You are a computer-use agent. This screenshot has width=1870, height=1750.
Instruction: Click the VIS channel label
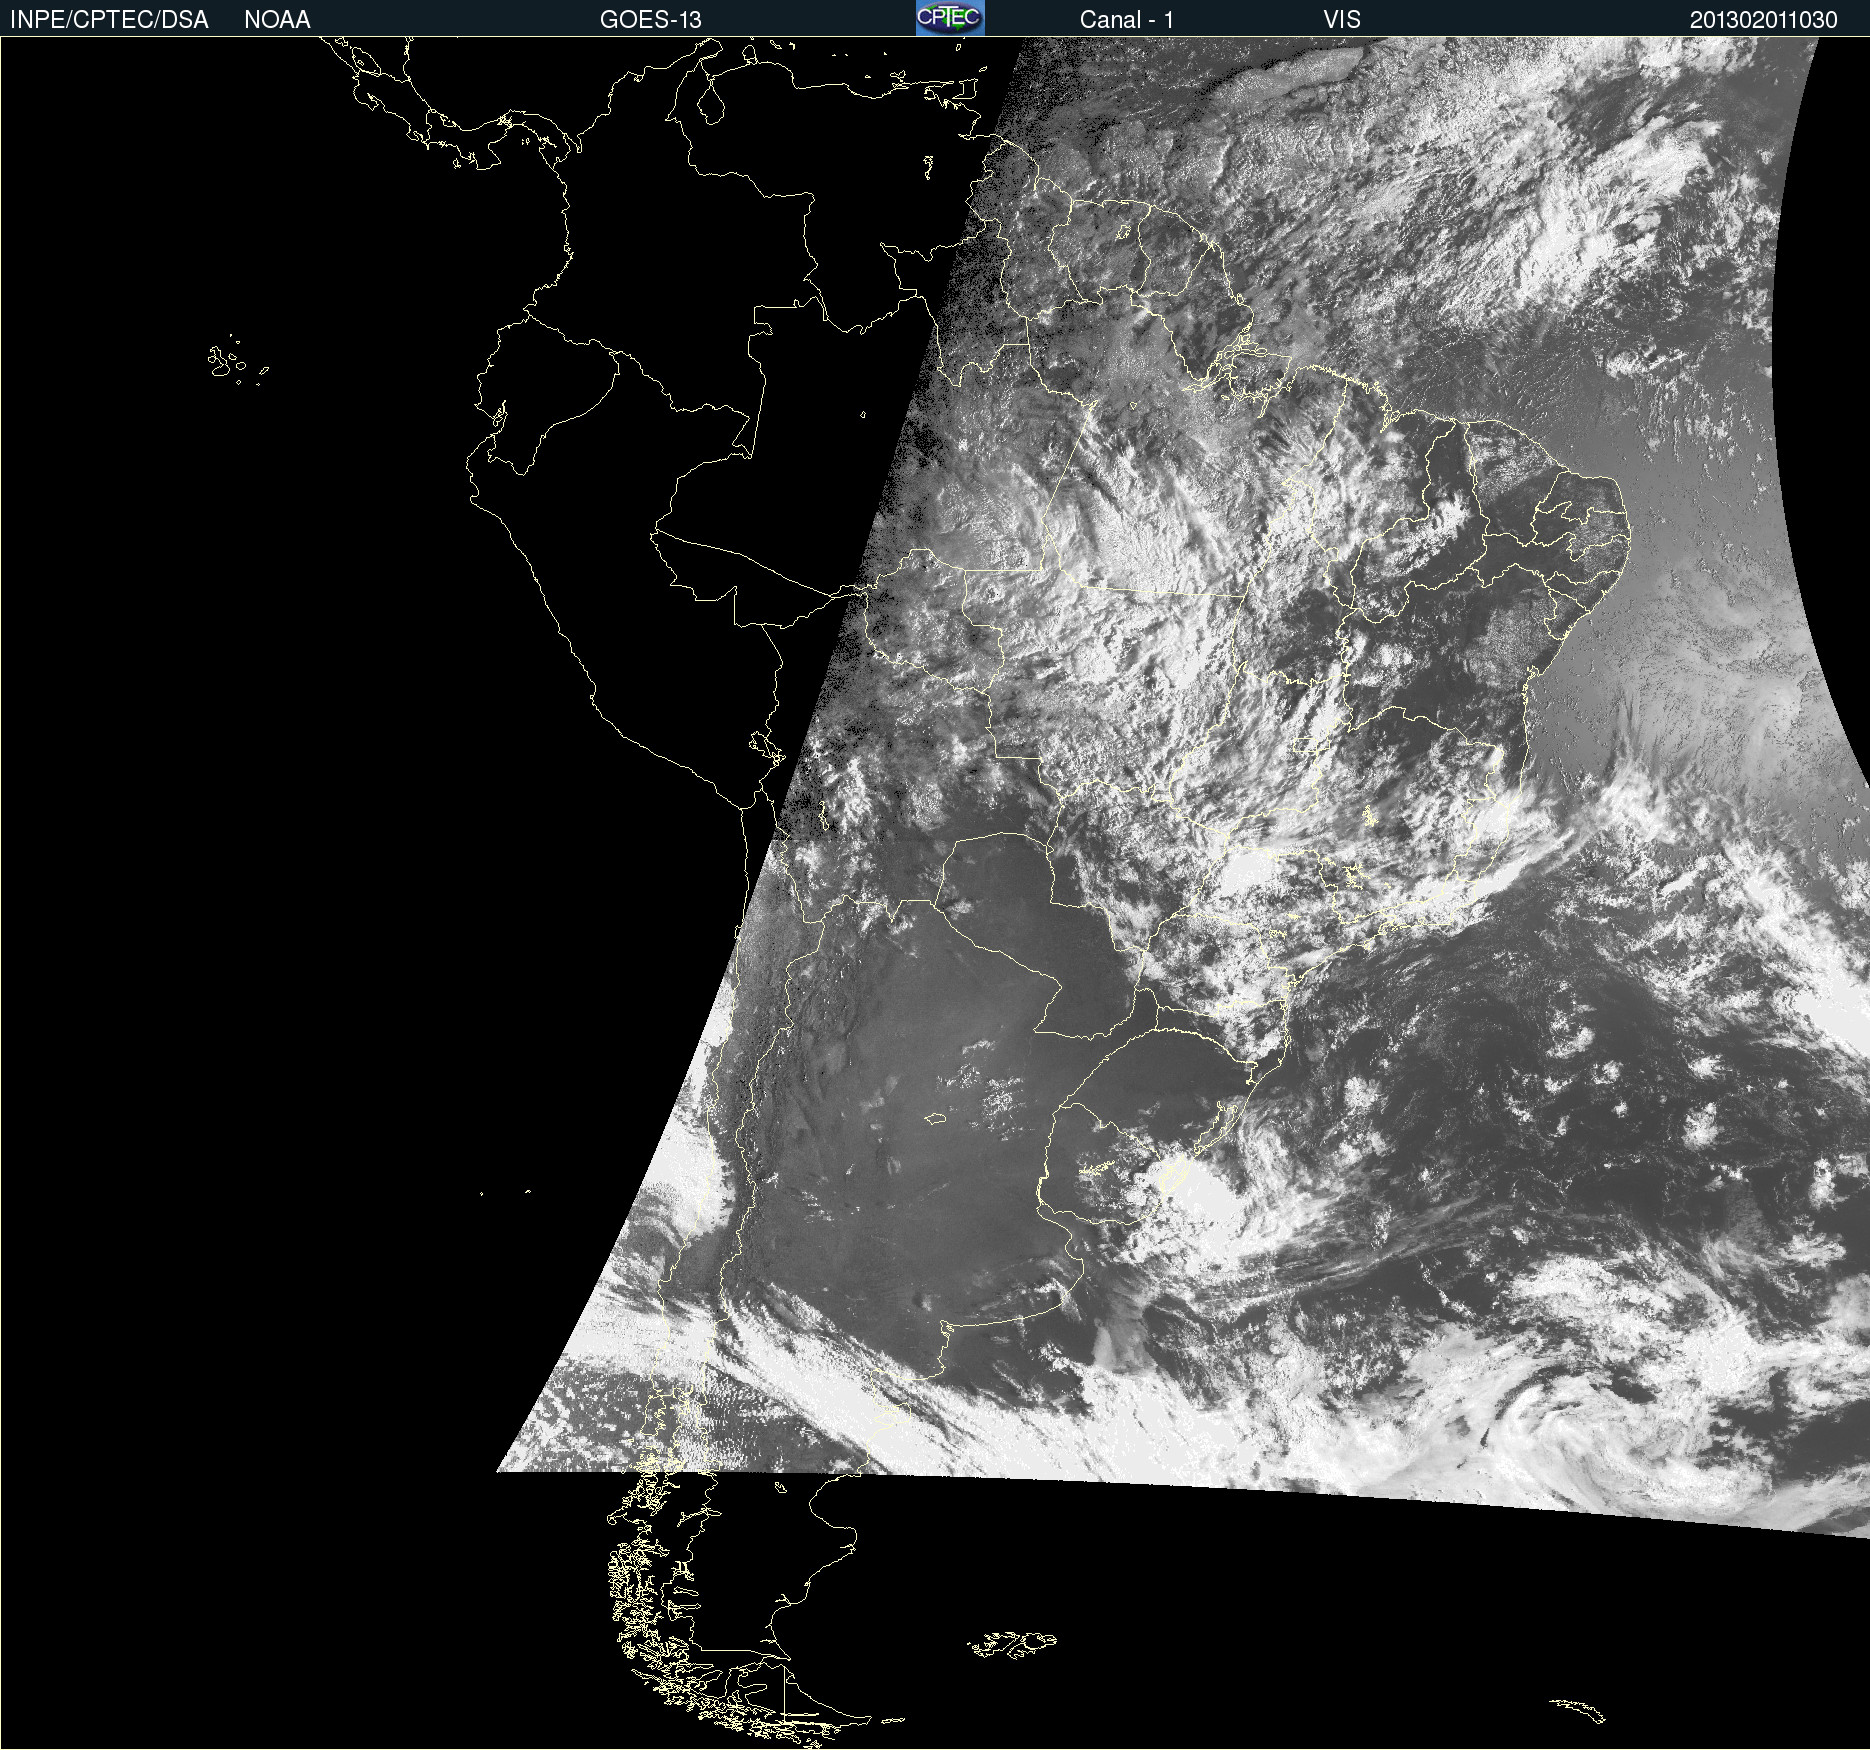click(x=1342, y=20)
